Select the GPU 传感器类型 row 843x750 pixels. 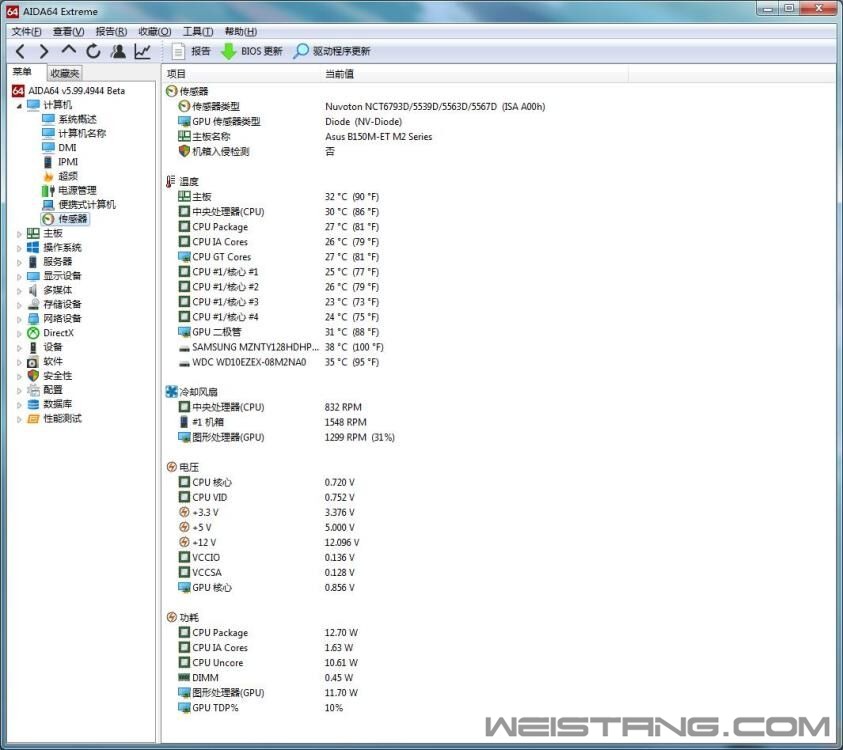pos(290,122)
